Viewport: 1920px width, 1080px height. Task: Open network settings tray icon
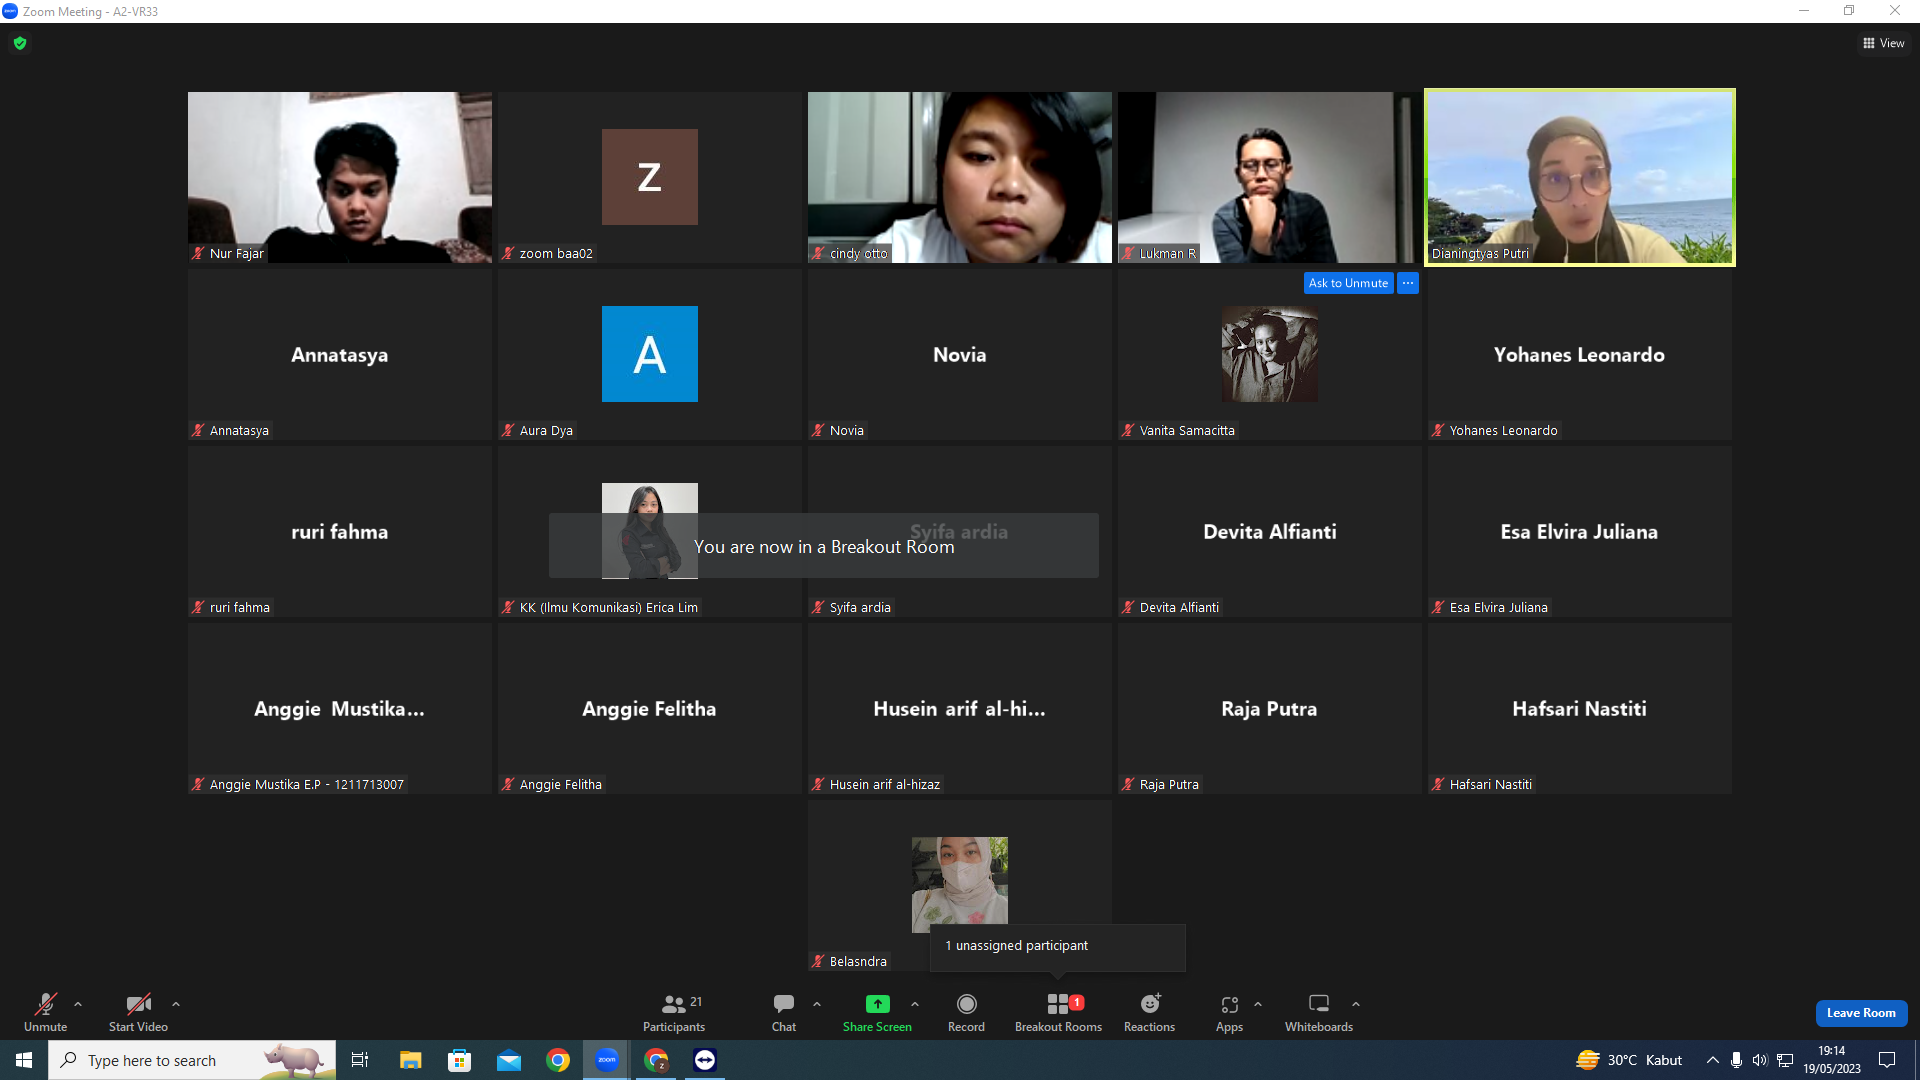[1785, 1060]
